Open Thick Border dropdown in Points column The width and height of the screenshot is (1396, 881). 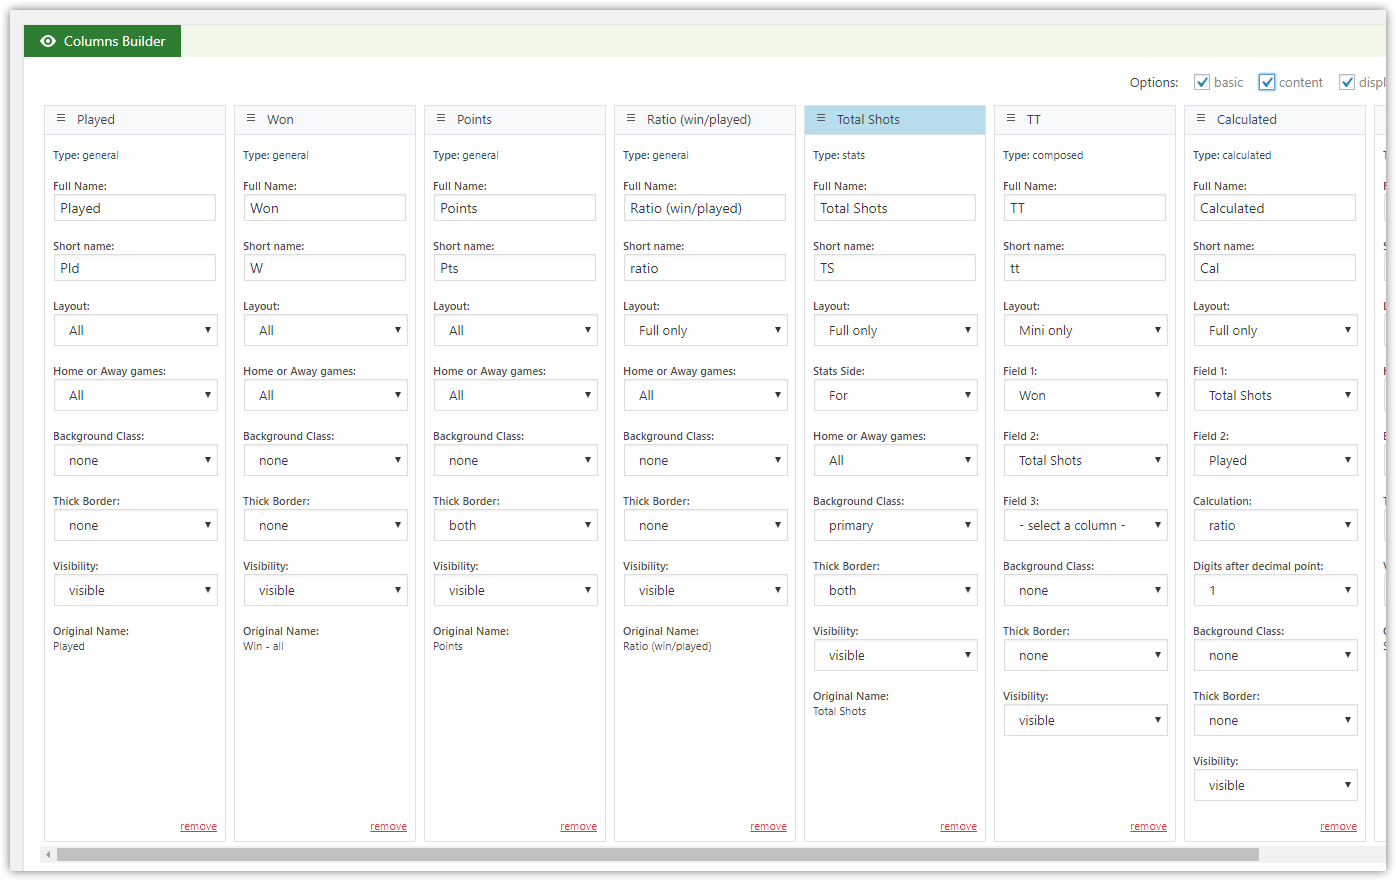[x=516, y=525]
